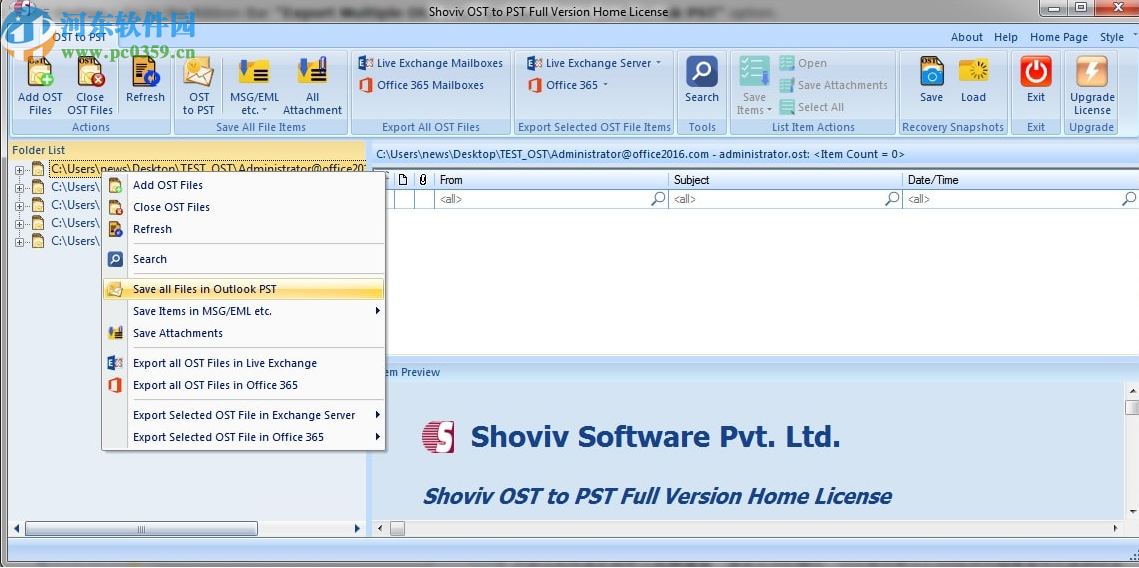Open the Home Page link
Viewport: 1139px width, 568px height.
point(1059,37)
